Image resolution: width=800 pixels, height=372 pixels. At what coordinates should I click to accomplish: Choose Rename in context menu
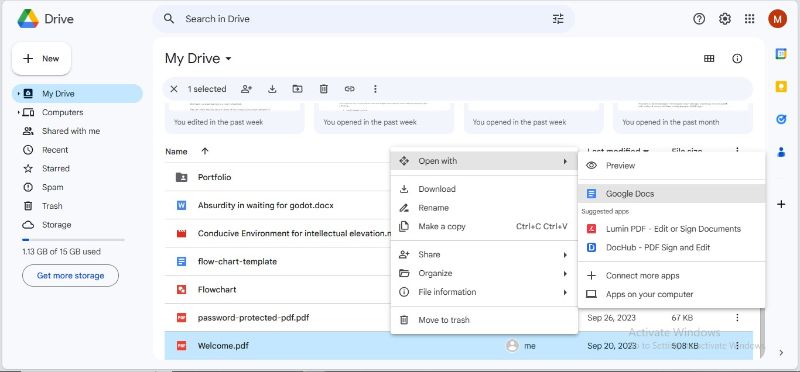(484, 208)
